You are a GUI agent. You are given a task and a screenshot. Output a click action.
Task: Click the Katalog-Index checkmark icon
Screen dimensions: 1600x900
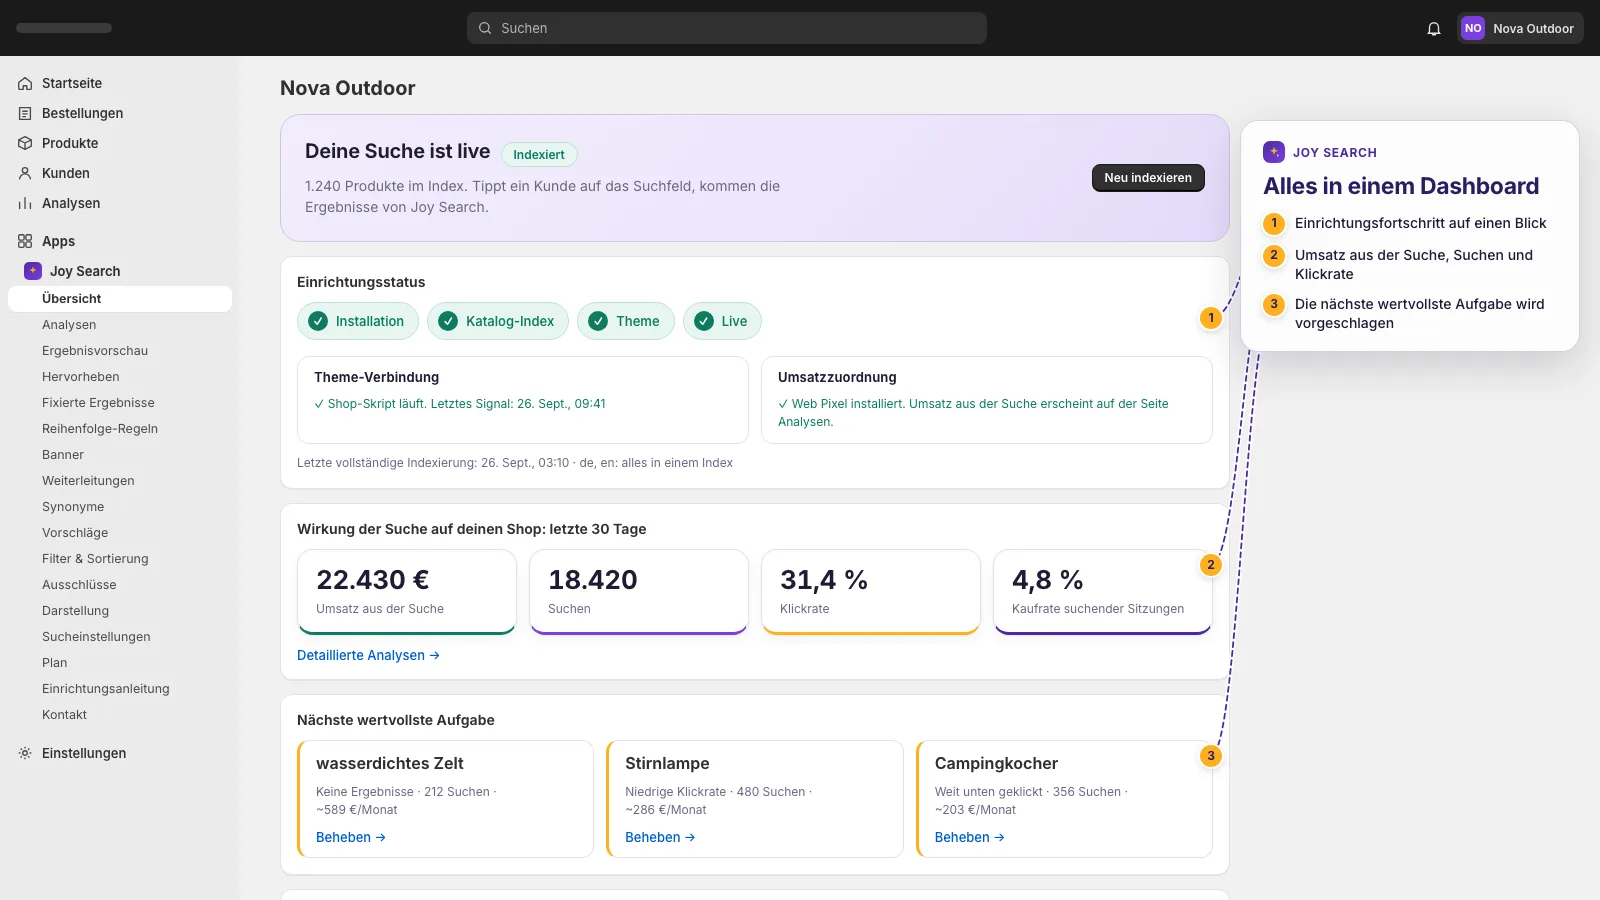[x=448, y=321]
